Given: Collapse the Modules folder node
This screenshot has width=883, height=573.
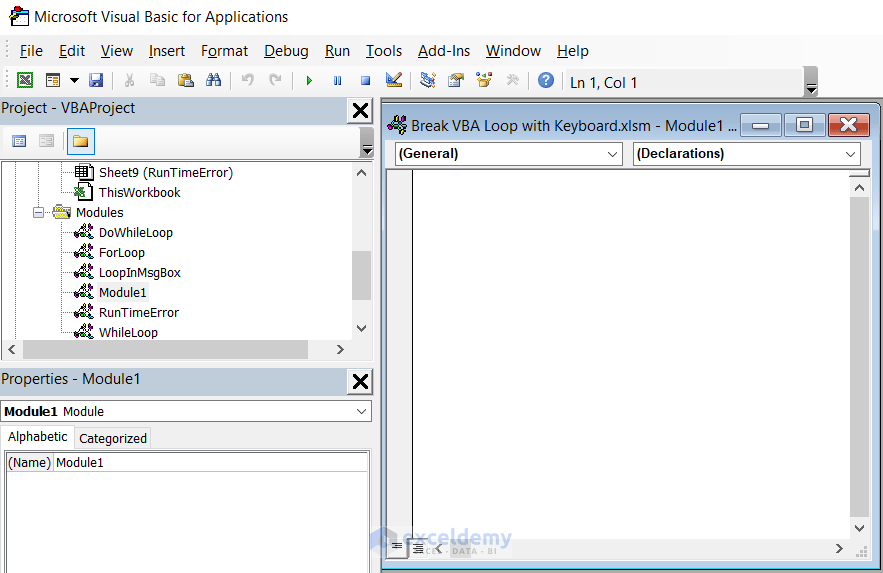Looking at the screenshot, I should (38, 213).
